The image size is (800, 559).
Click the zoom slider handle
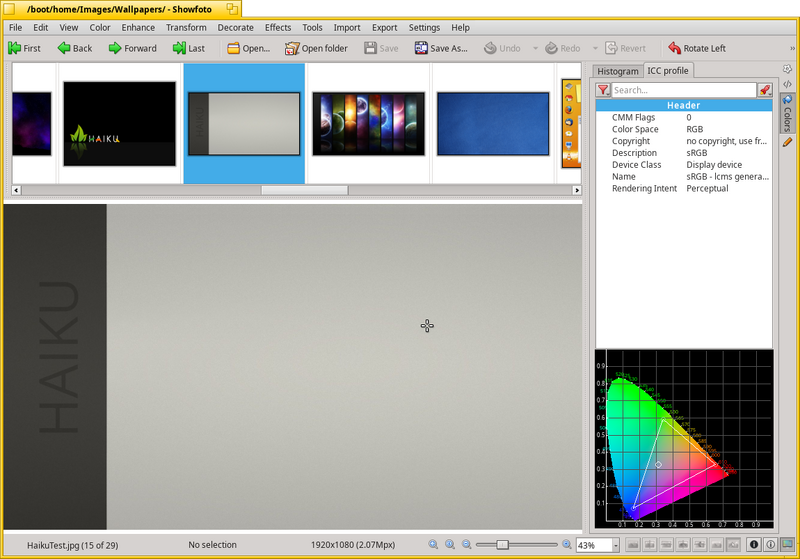point(503,544)
